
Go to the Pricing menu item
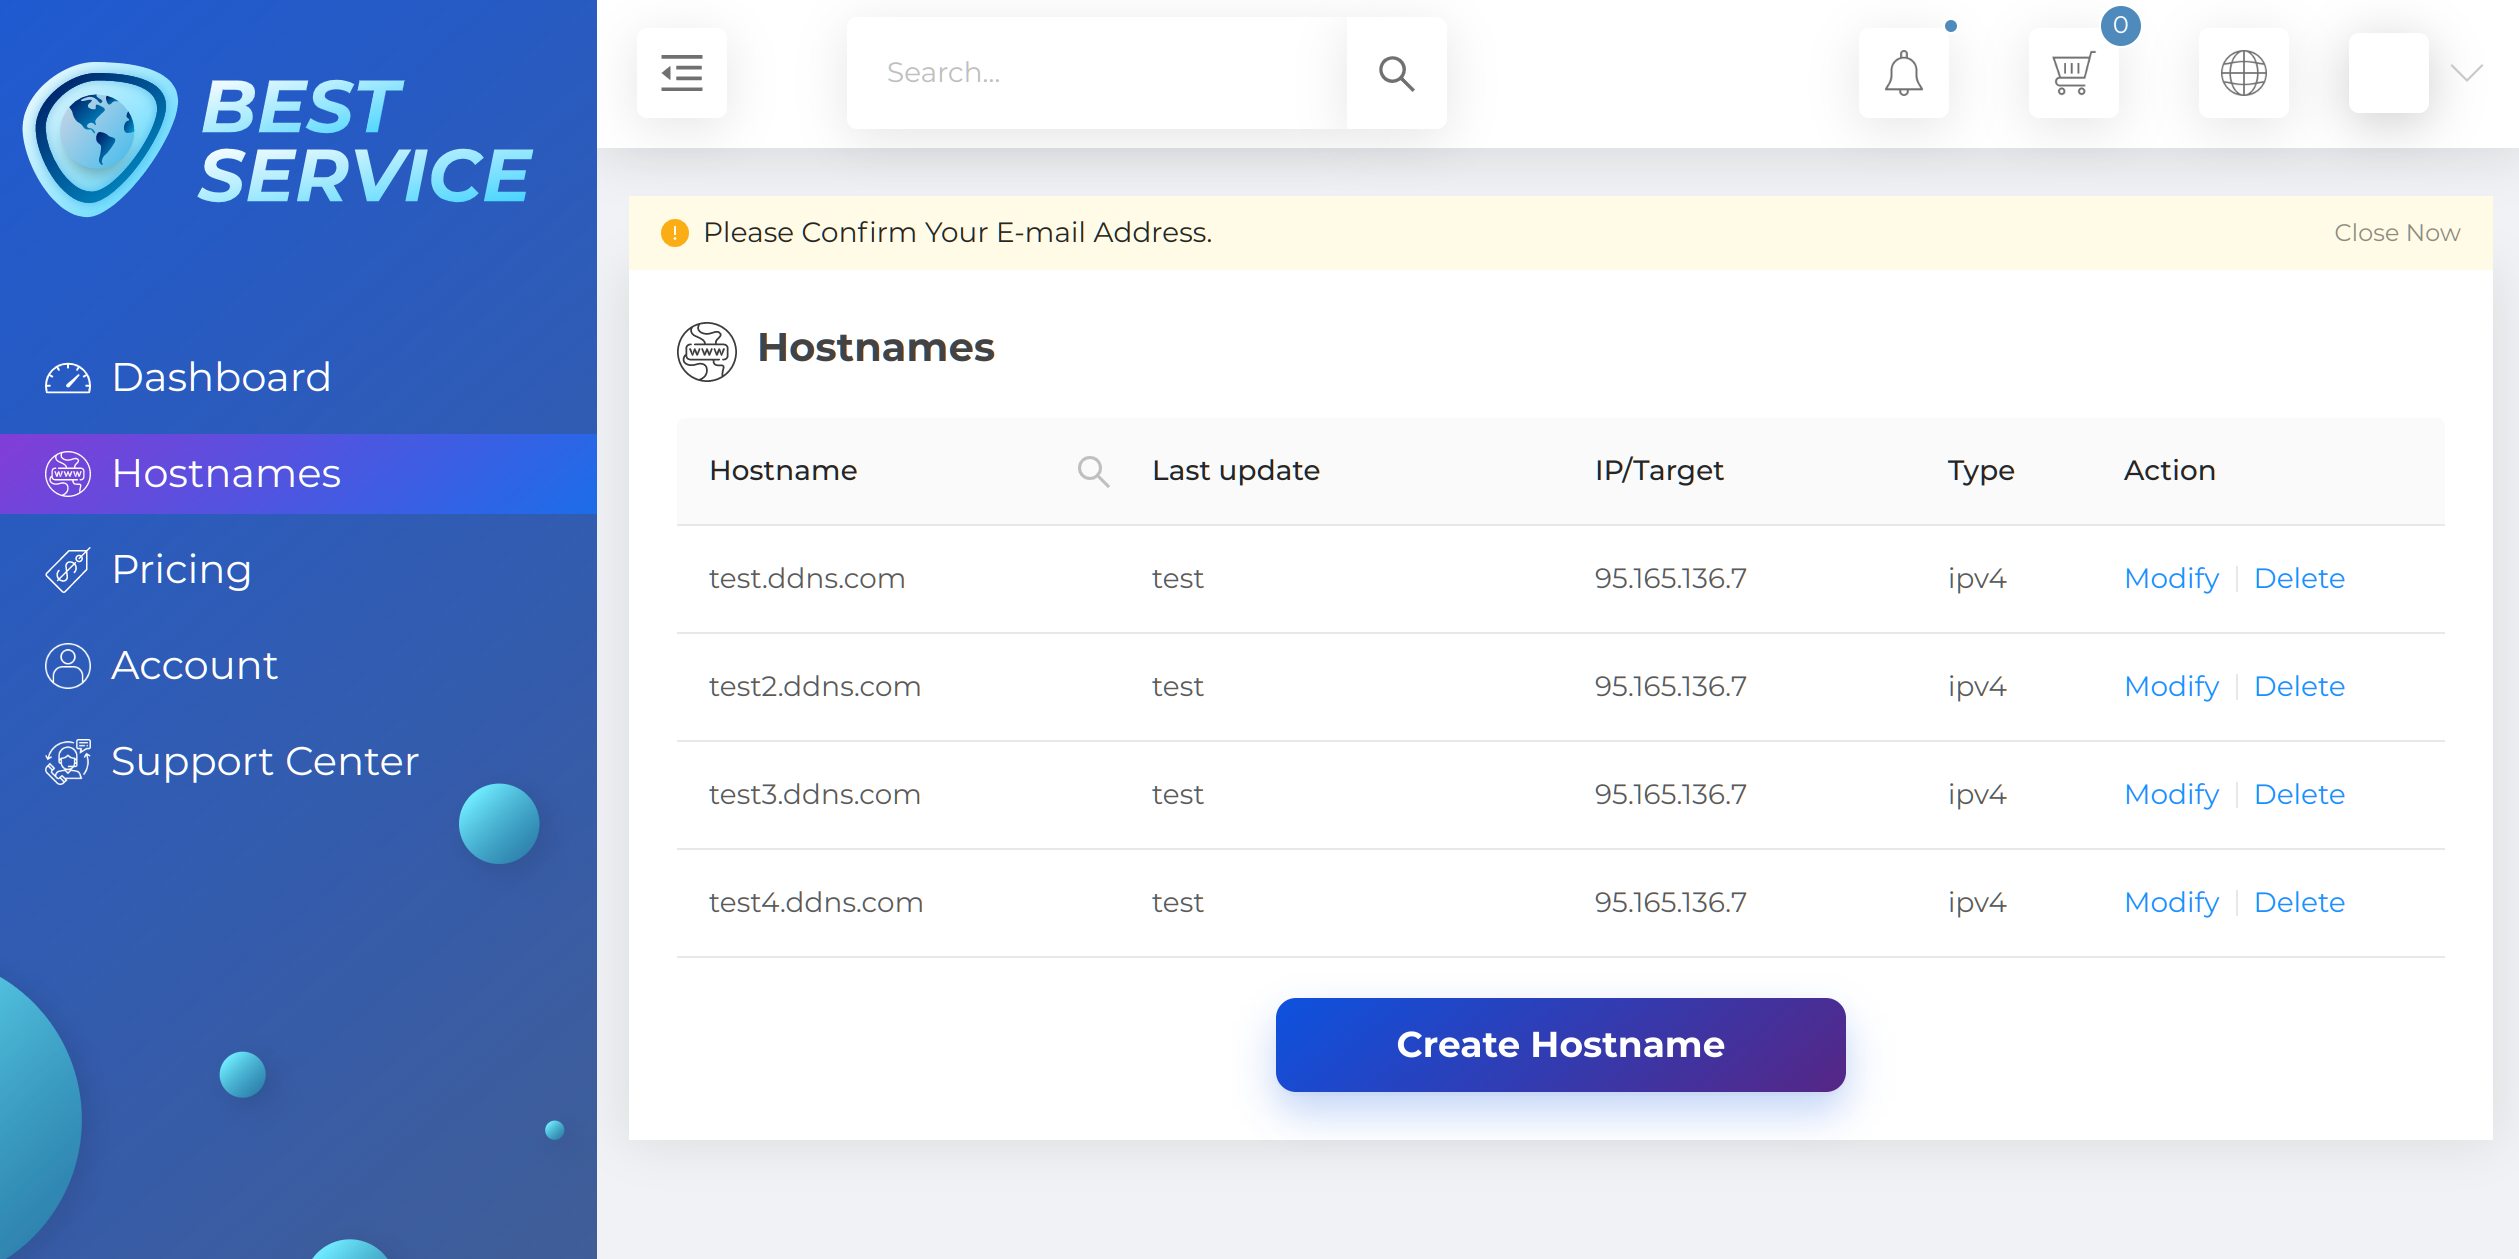coord(181,570)
